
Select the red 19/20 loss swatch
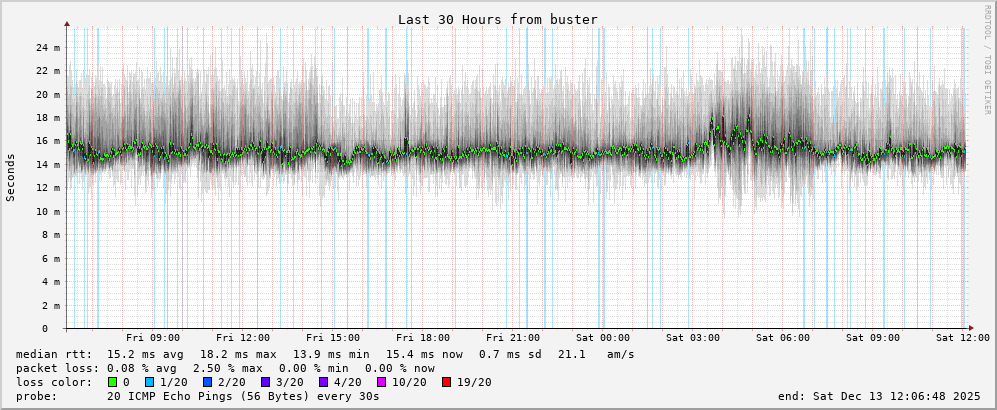pyautogui.click(x=447, y=382)
